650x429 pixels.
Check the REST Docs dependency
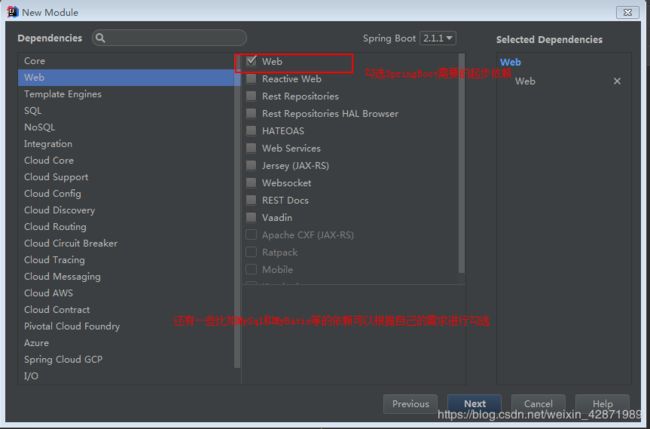click(x=251, y=200)
